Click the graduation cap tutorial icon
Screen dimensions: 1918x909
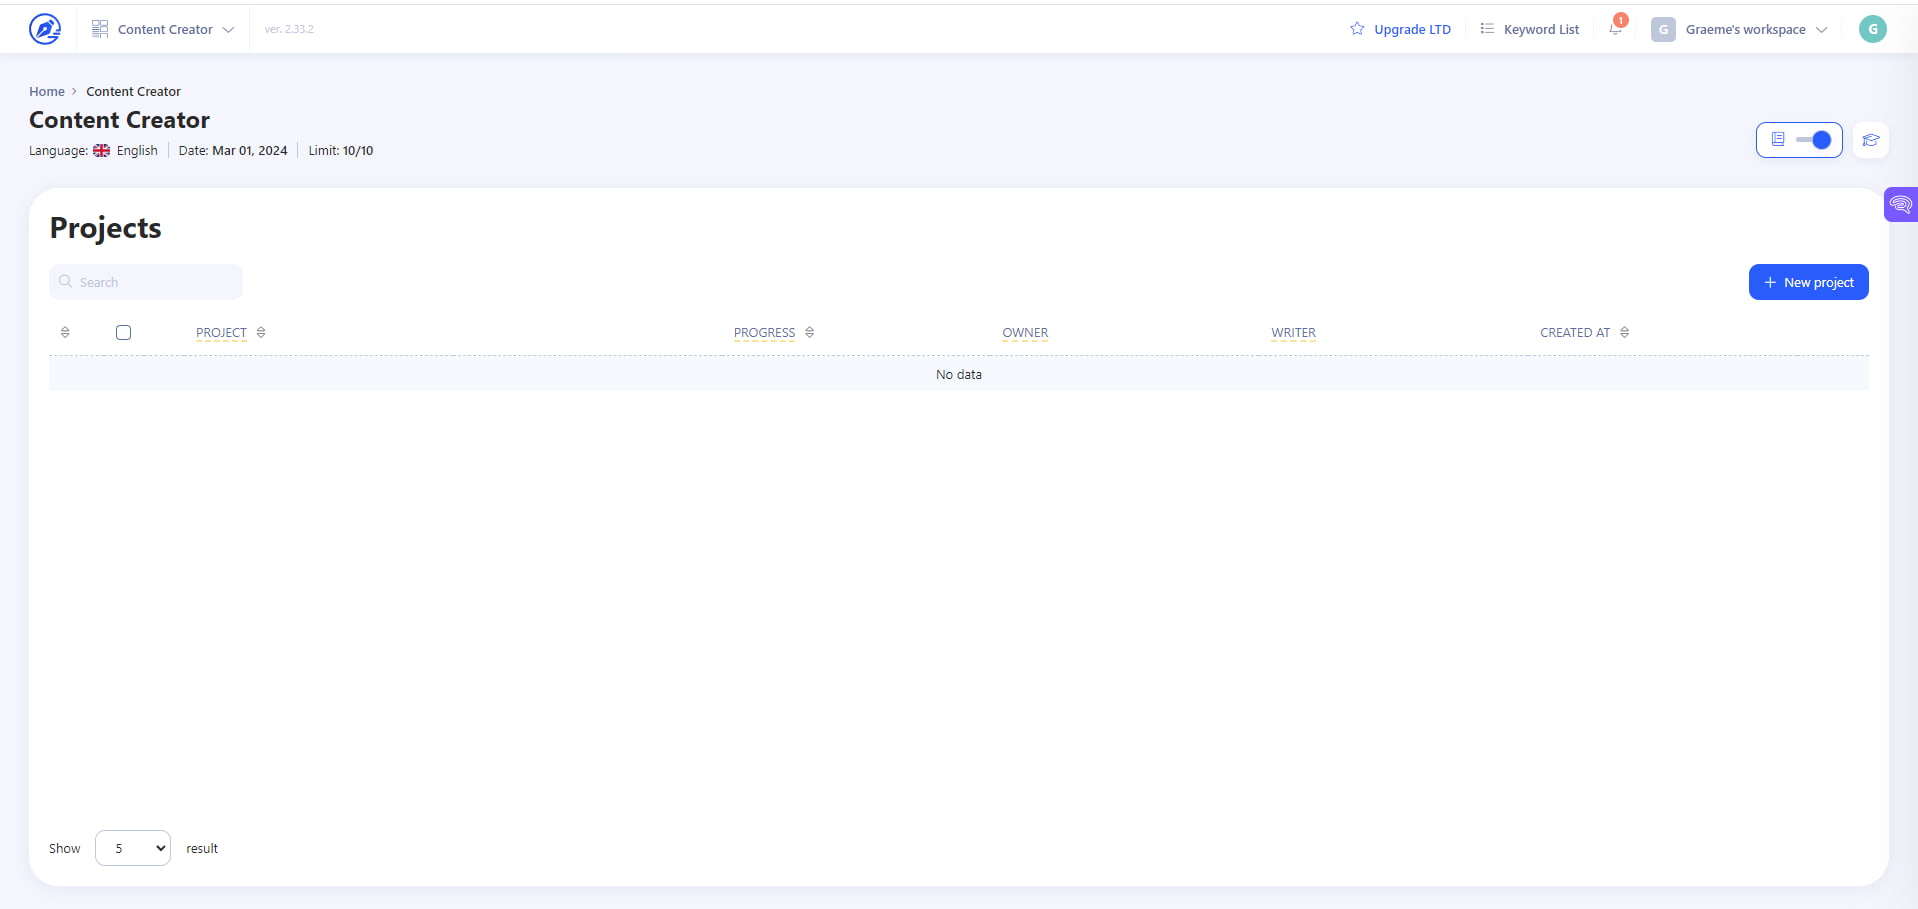coord(1871,140)
